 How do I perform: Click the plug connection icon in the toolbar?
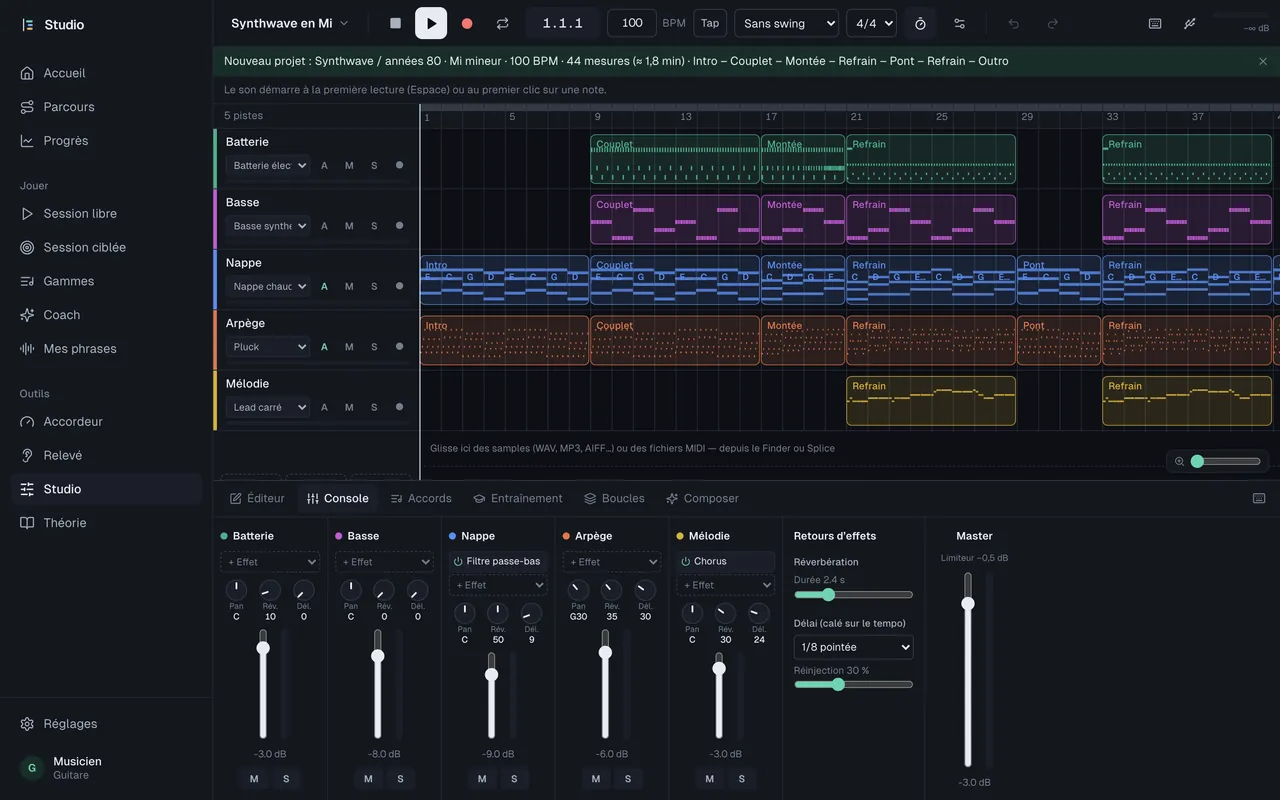point(1190,23)
